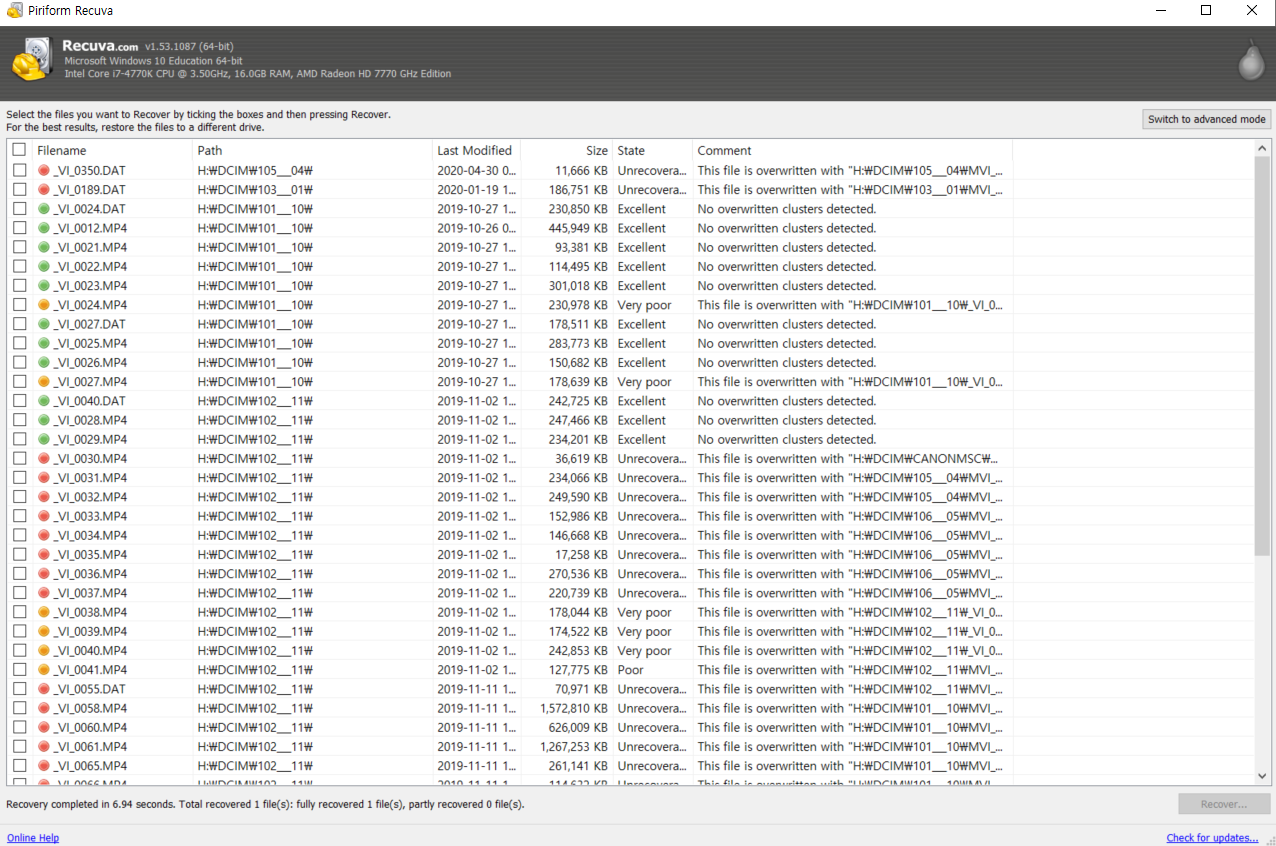Viewport: 1276px width, 846px height.
Task: Click Check for updates link
Action: point(1212,838)
